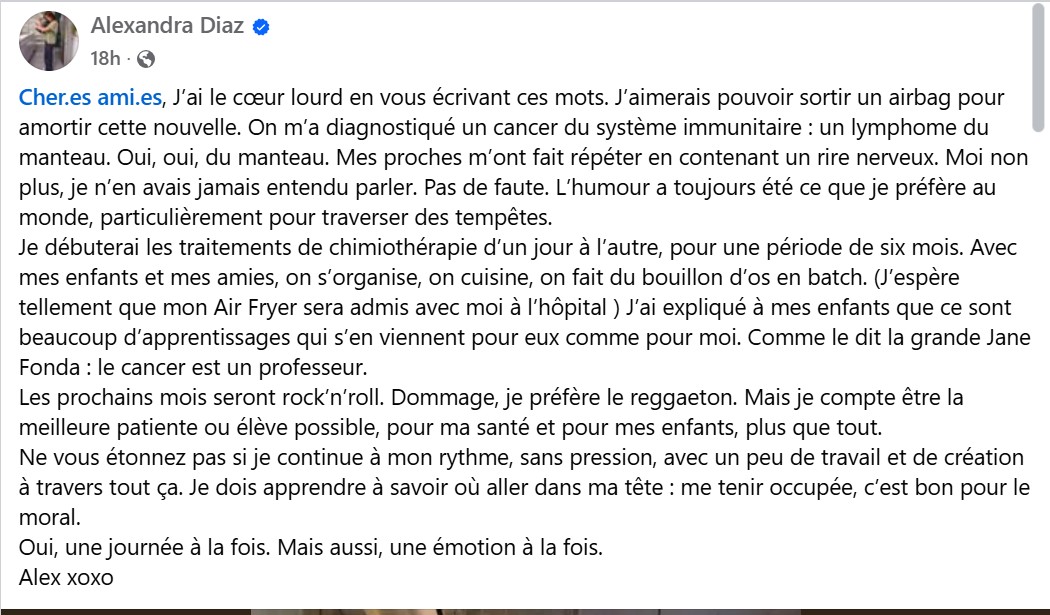Click the blue verified badge icon
The image size is (1050, 615).
pyautogui.click(x=261, y=27)
